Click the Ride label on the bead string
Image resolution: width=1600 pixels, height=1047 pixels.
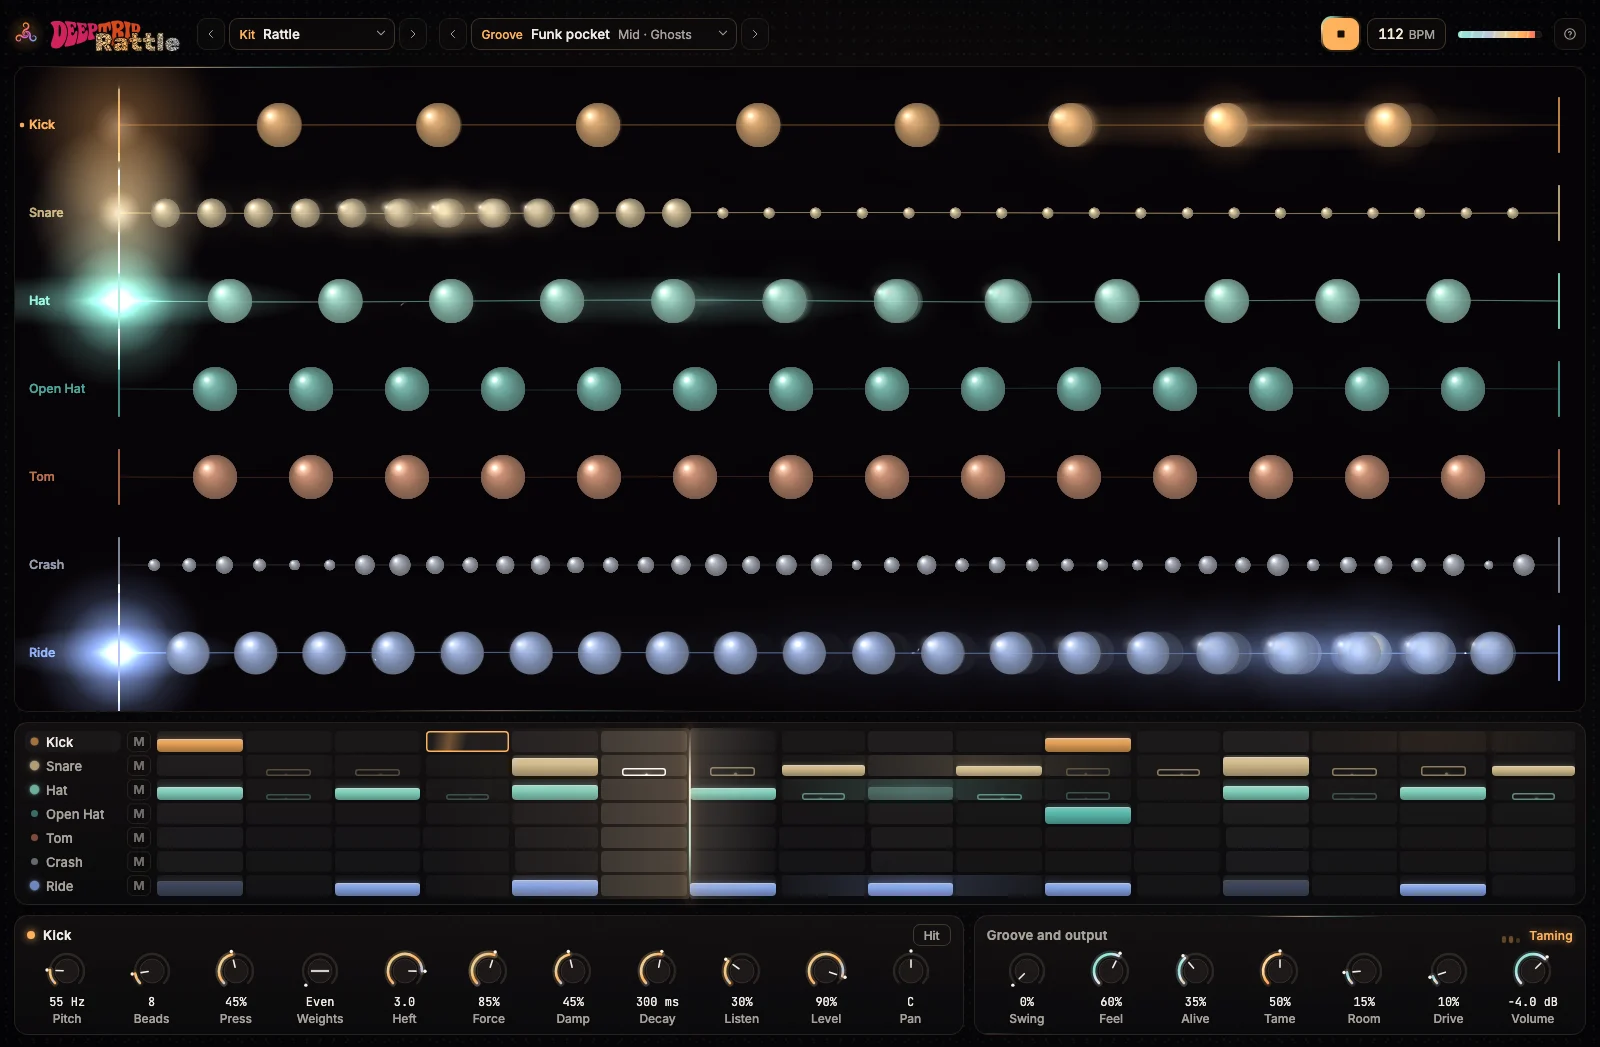[41, 653]
